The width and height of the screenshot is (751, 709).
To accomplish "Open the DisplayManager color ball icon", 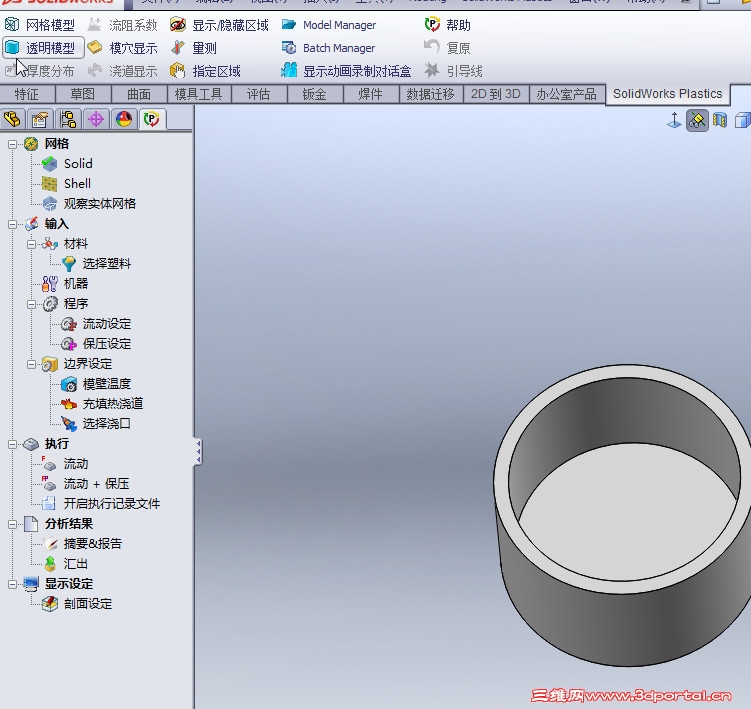I will 124,119.
